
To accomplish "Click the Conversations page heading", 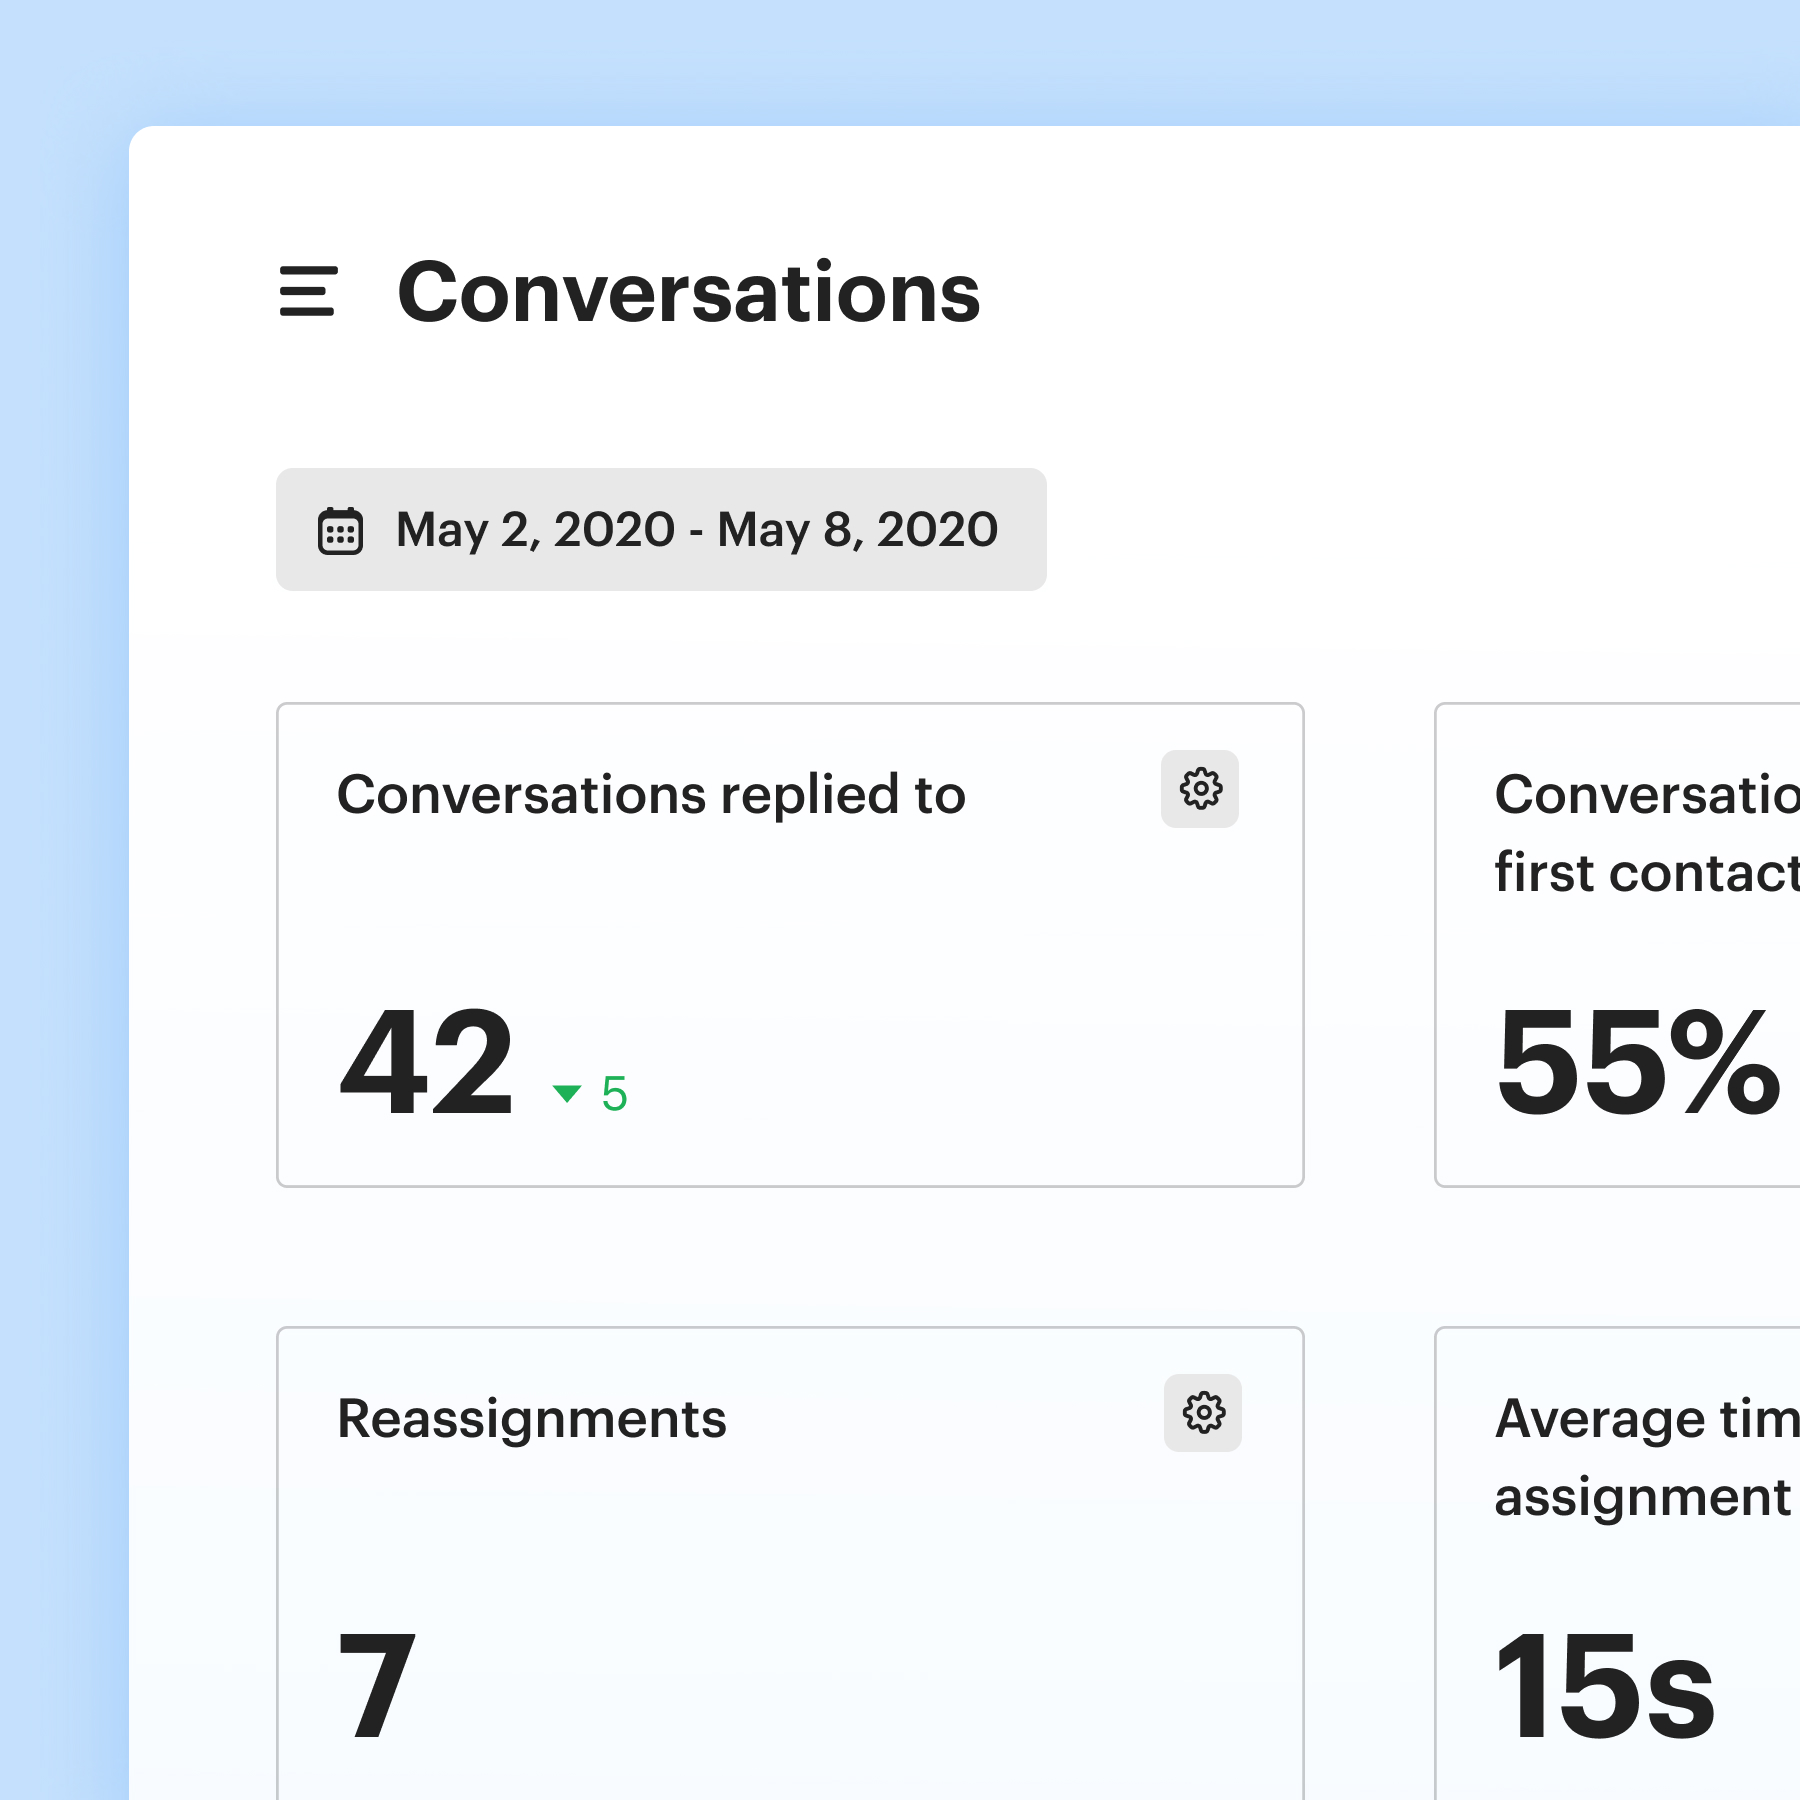I will pyautogui.click(x=689, y=292).
